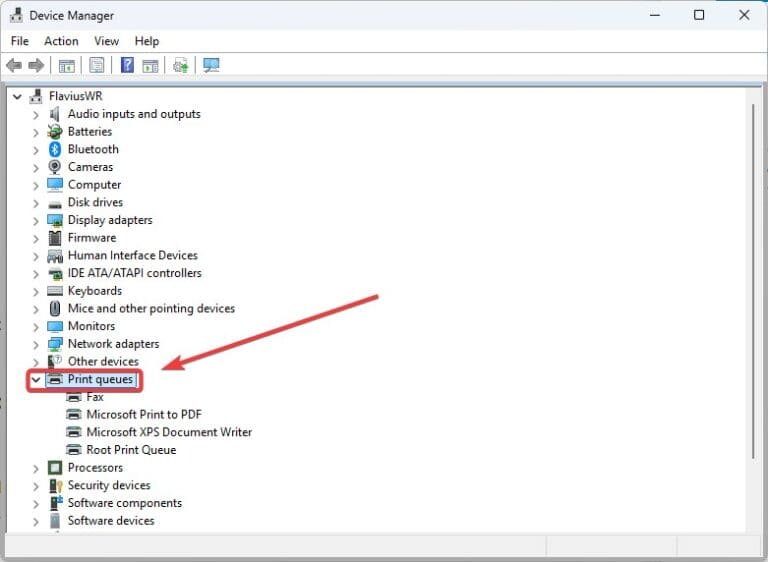Click the Processors icon
Image resolution: width=768 pixels, height=562 pixels.
(55, 467)
